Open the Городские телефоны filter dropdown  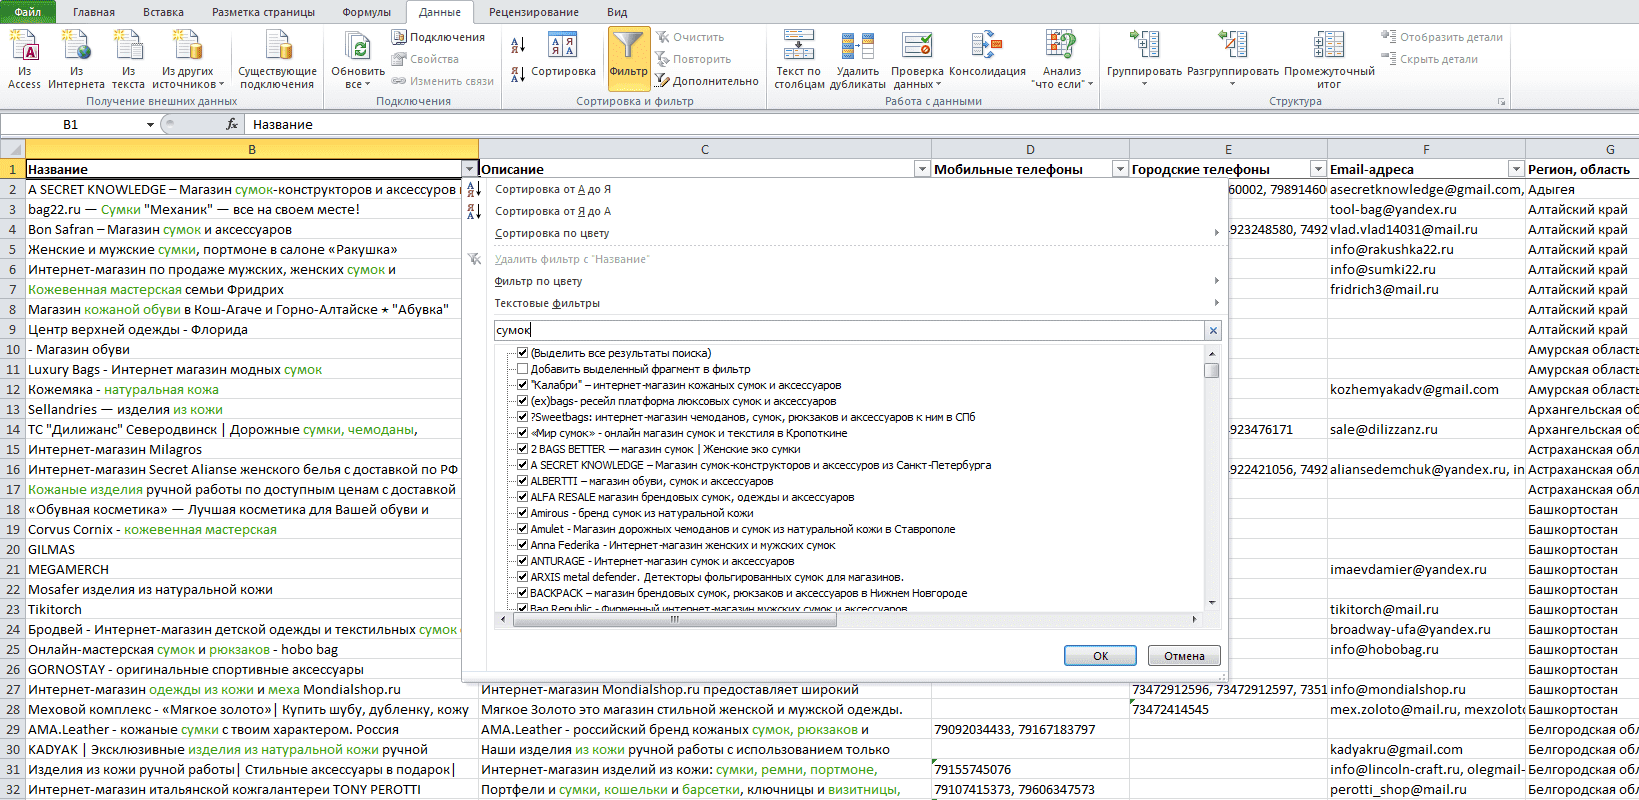1318,169
